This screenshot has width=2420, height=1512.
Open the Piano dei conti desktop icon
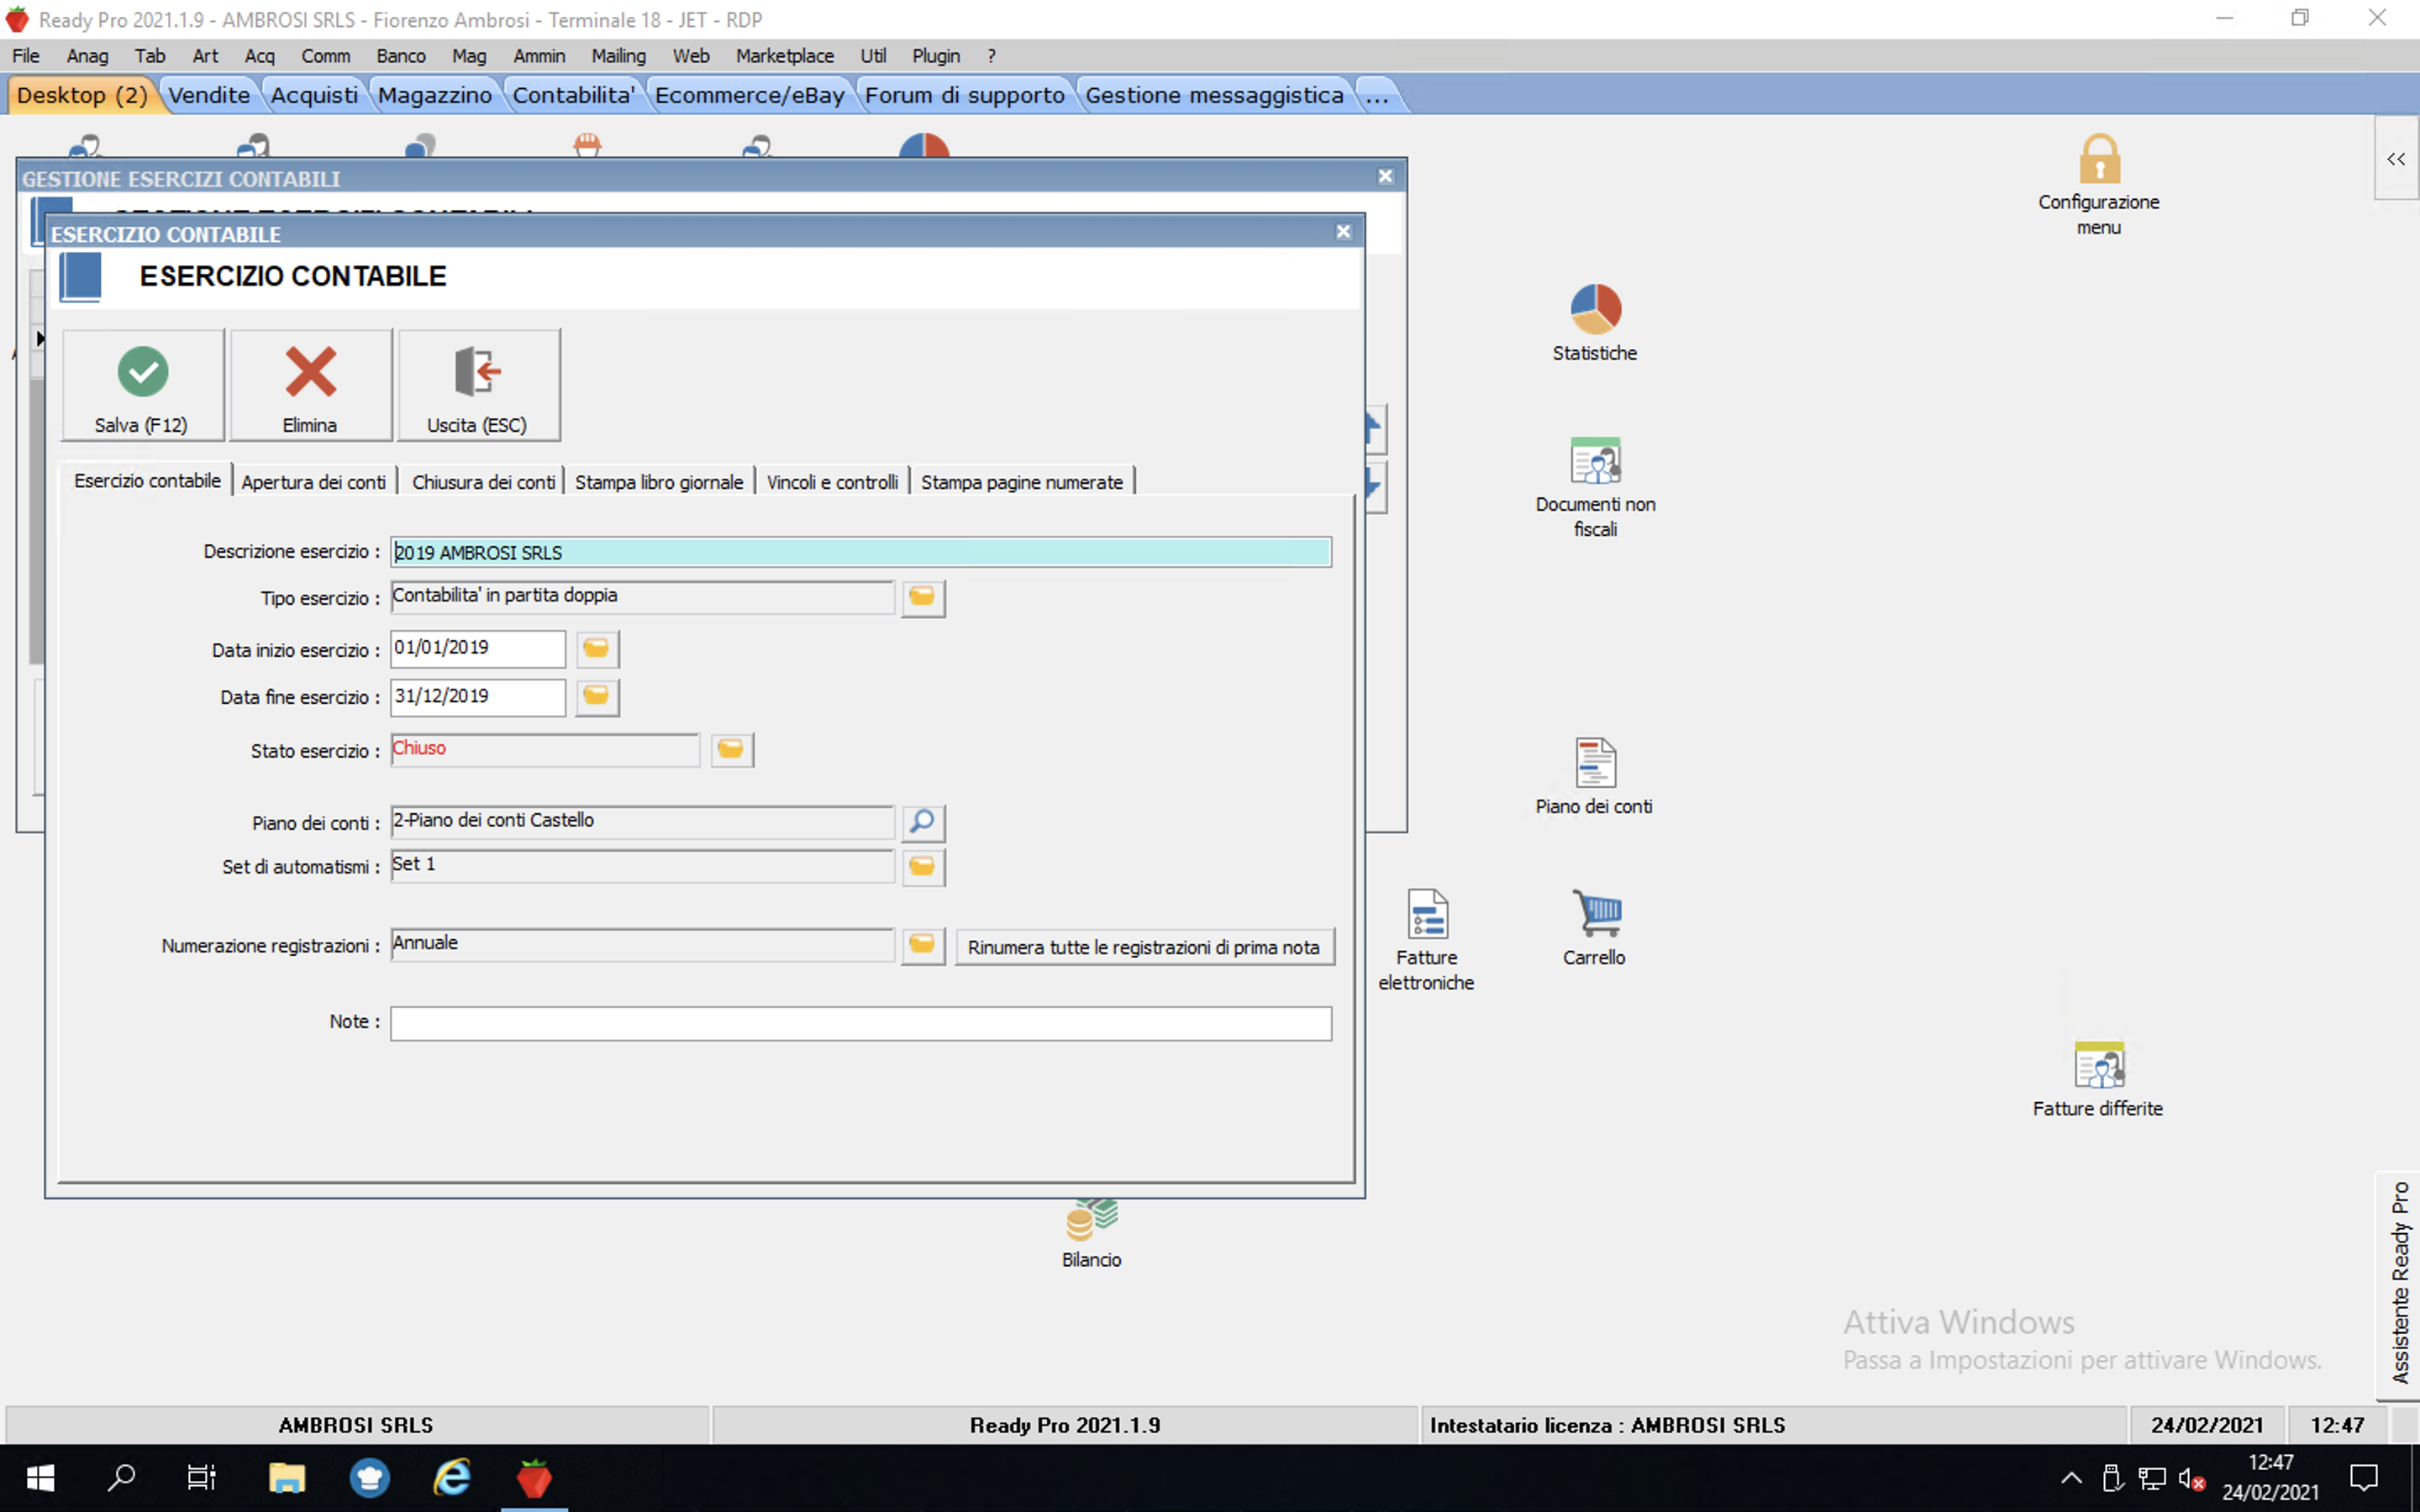[x=1595, y=777]
